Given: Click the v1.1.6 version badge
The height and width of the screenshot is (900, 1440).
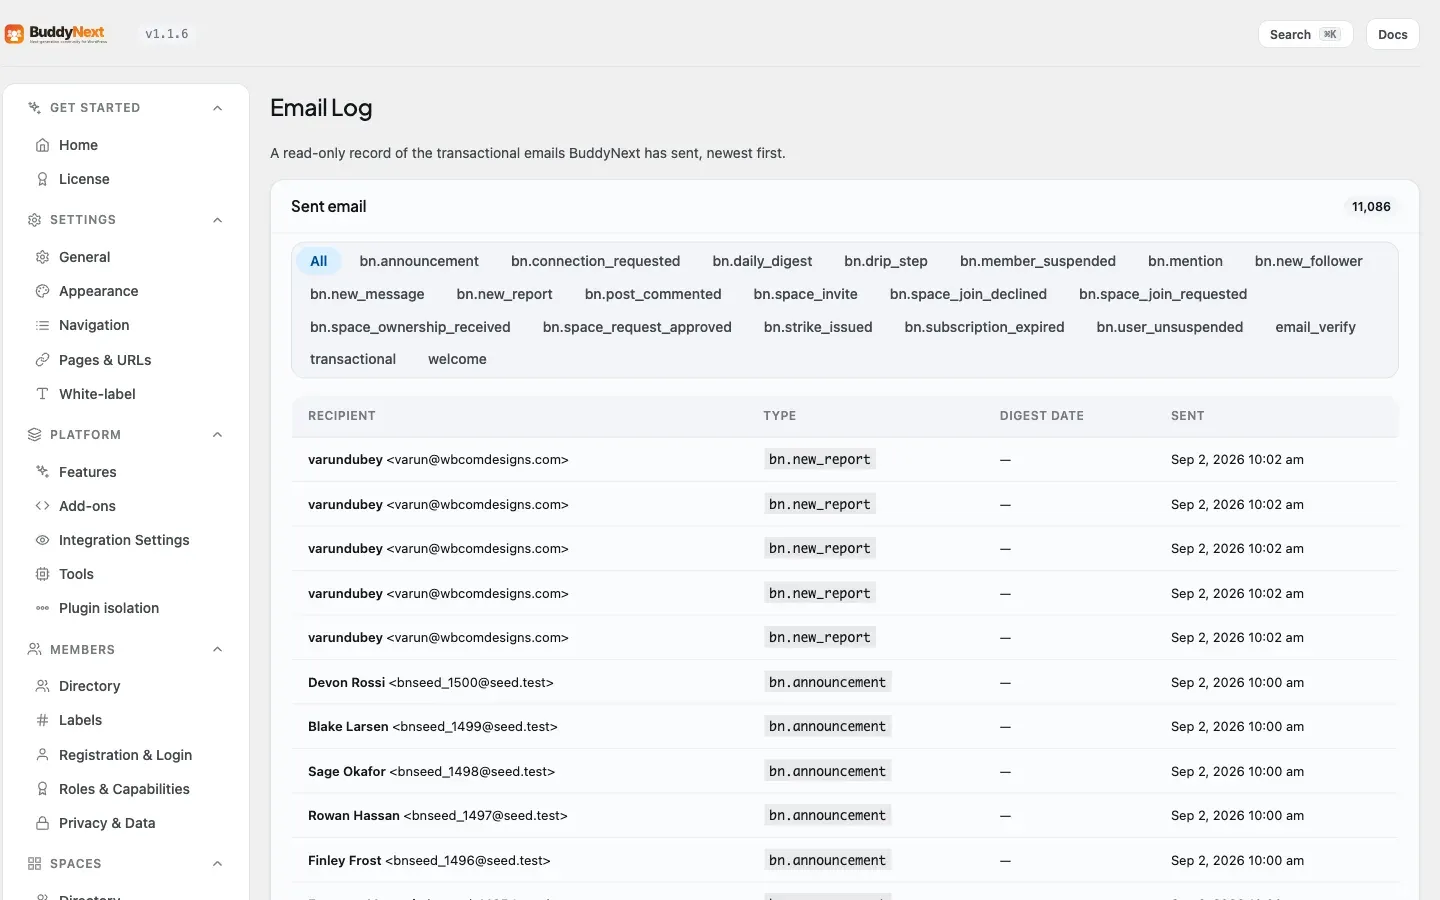Looking at the screenshot, I should pos(167,34).
